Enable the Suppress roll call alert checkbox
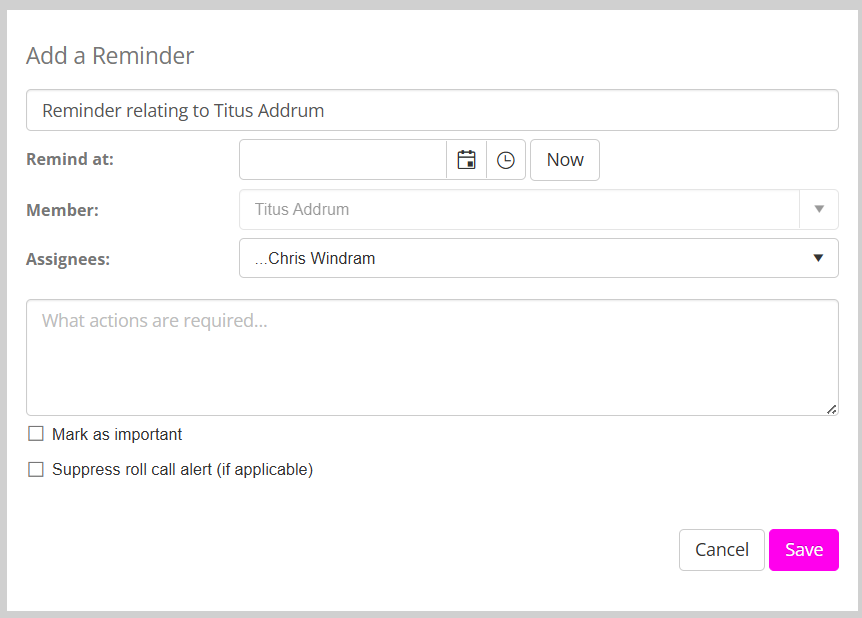Screen dimensions: 862x618 tap(36, 469)
